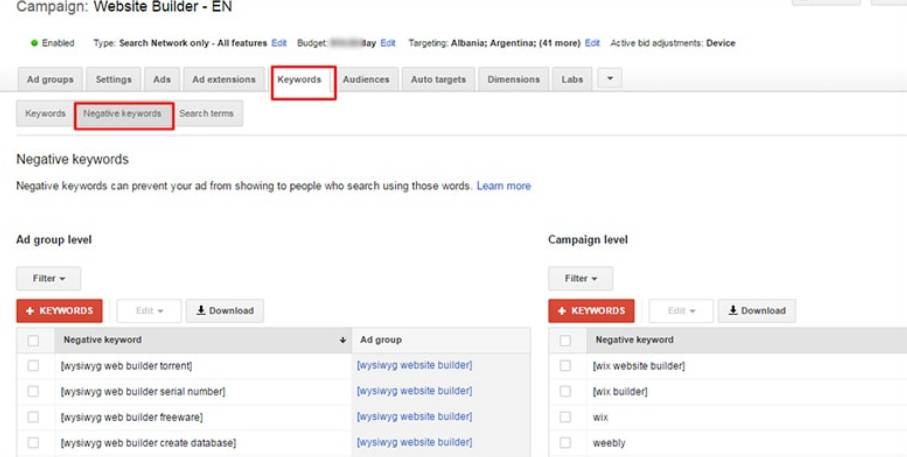Tick checkbox for wysiwyg web builder torrent
This screenshot has height=457, width=907.
[x=33, y=366]
